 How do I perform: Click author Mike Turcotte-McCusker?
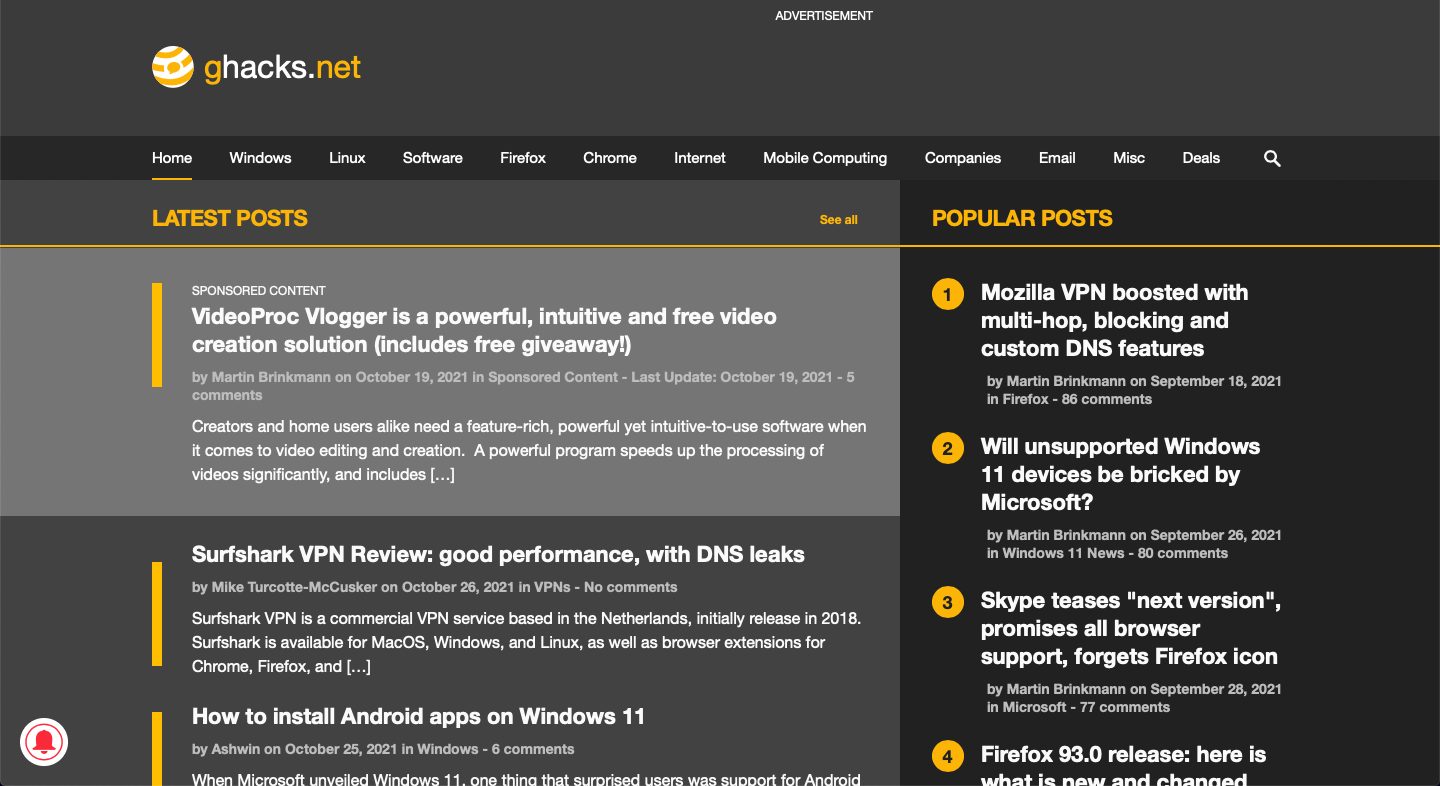[294, 587]
